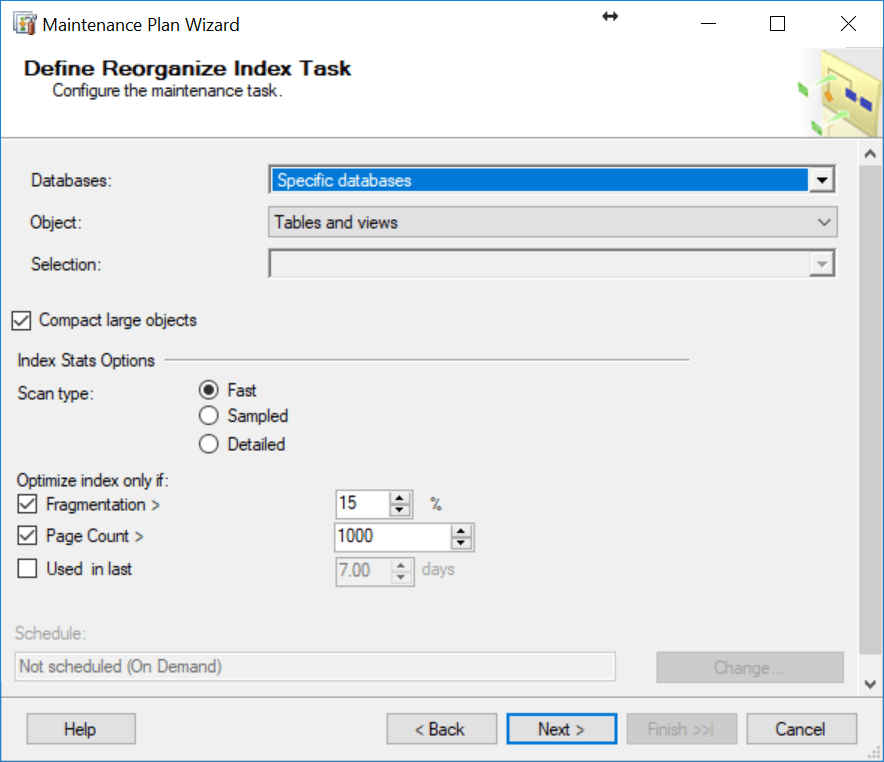
Task: Select the Detailed scan type
Action: point(209,444)
